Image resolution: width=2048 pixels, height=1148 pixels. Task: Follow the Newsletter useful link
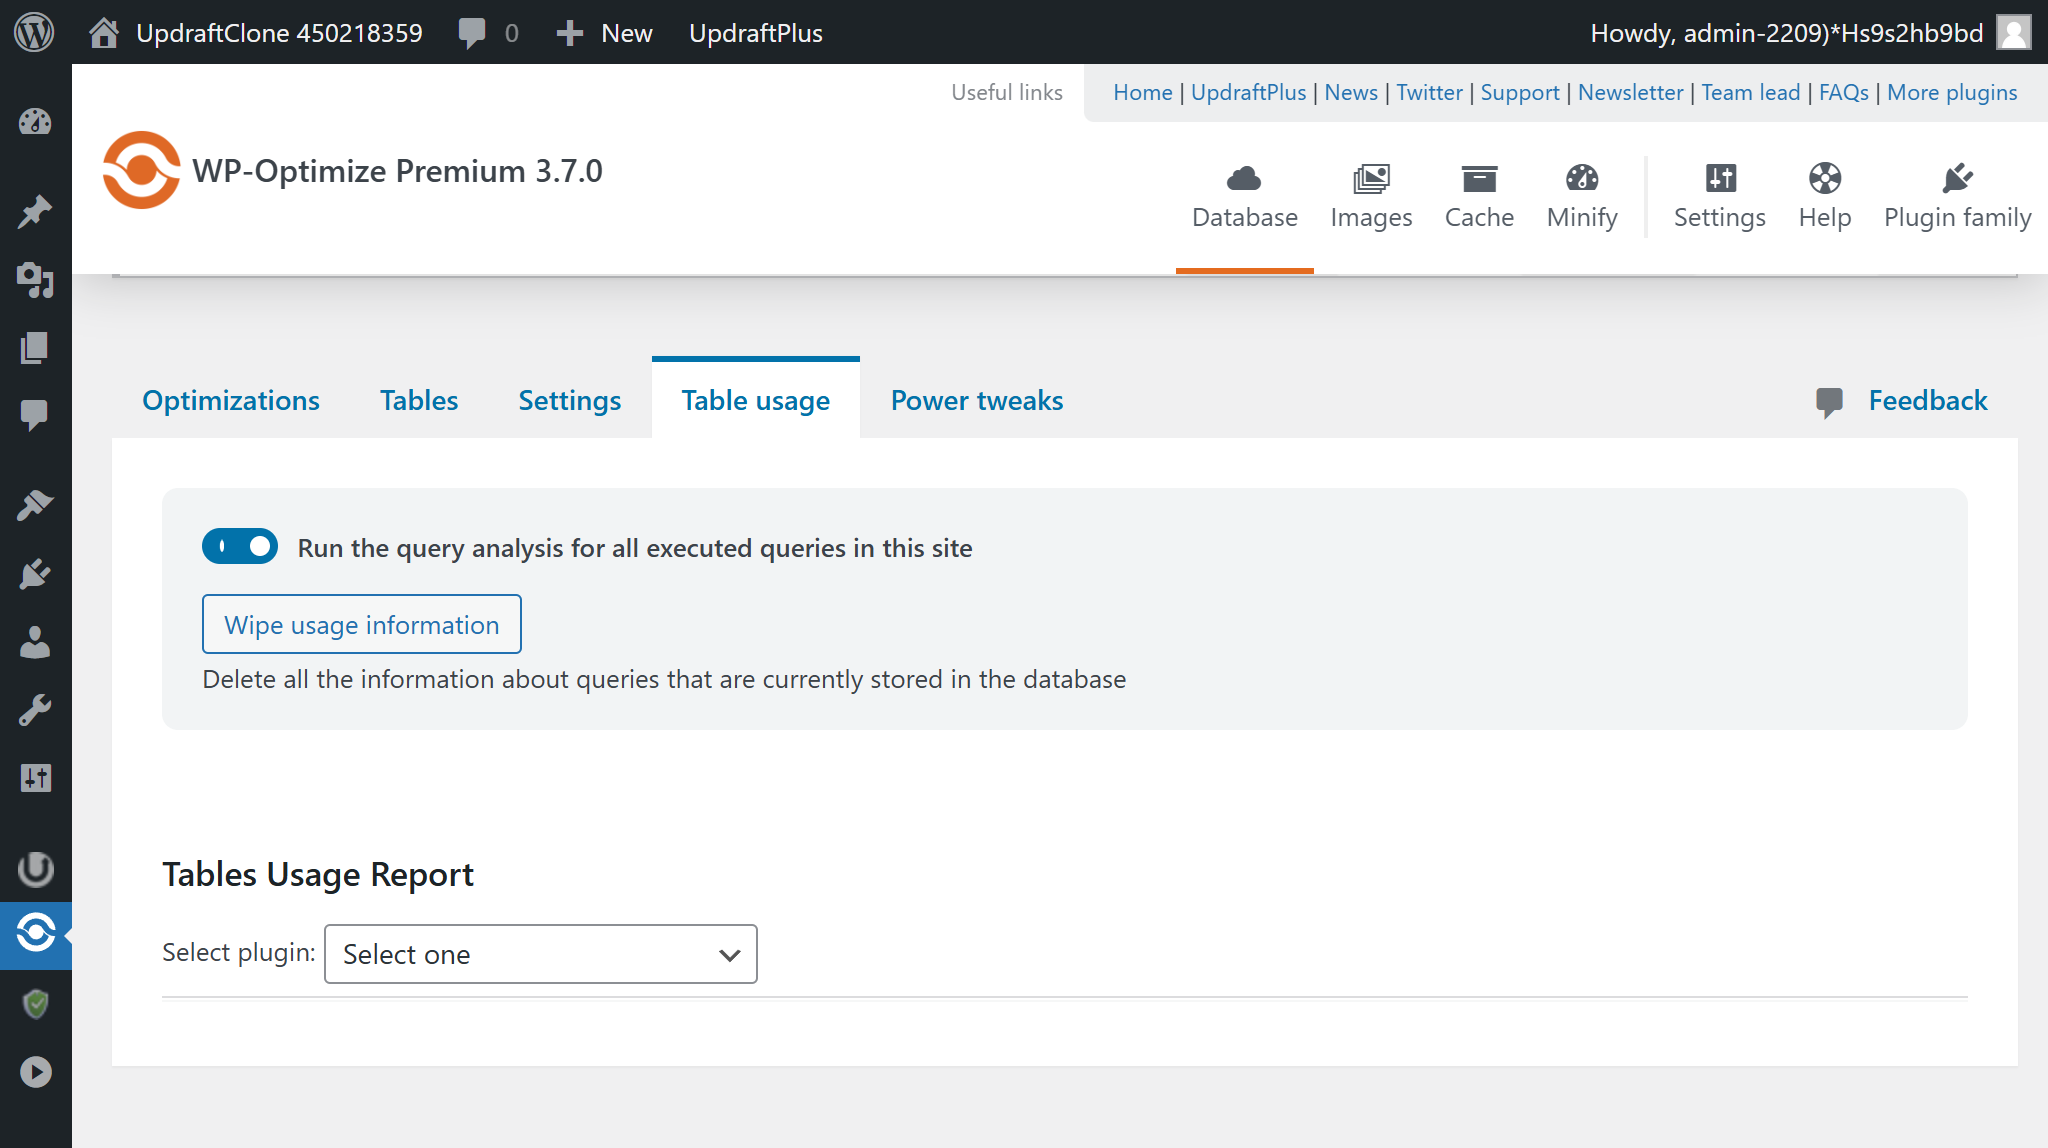[x=1631, y=92]
